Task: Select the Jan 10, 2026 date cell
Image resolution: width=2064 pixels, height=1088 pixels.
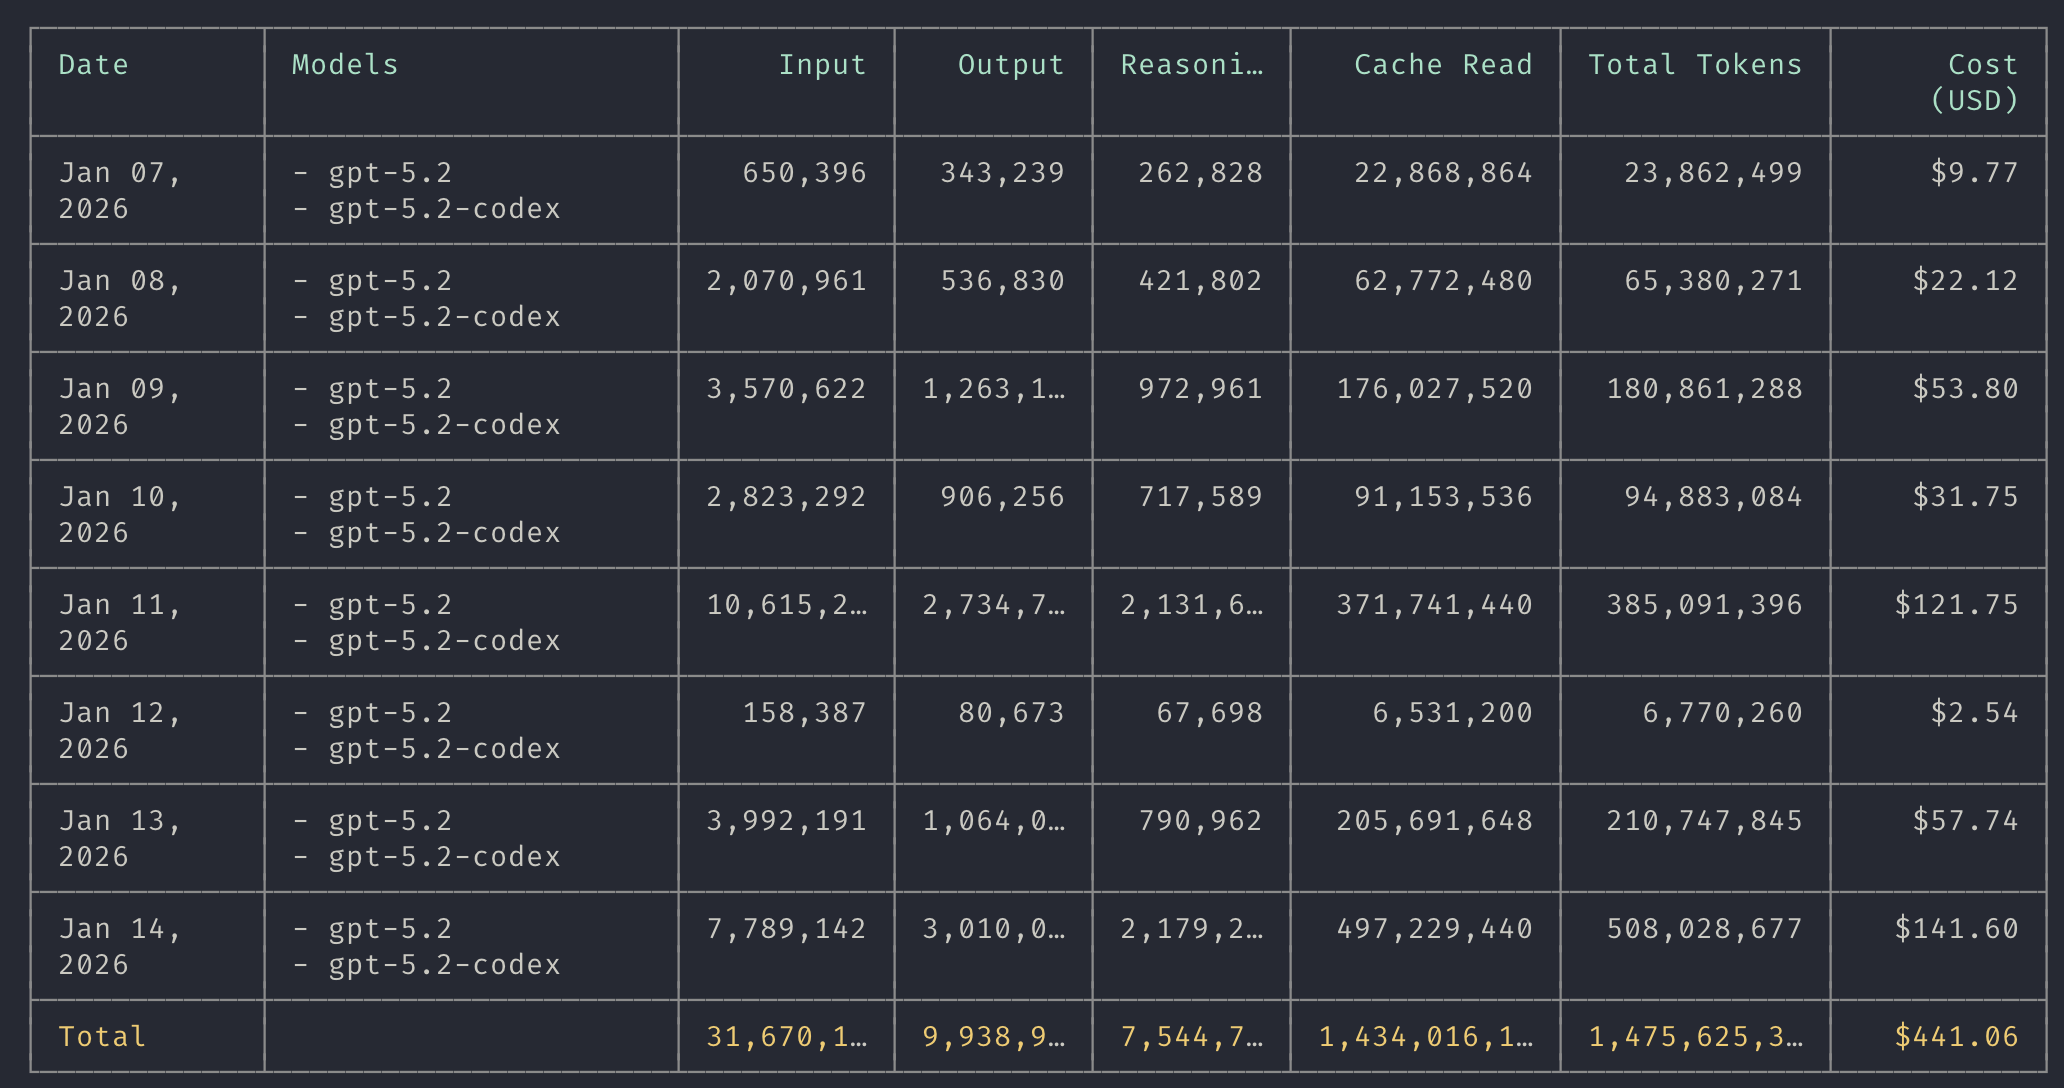Action: [x=120, y=514]
